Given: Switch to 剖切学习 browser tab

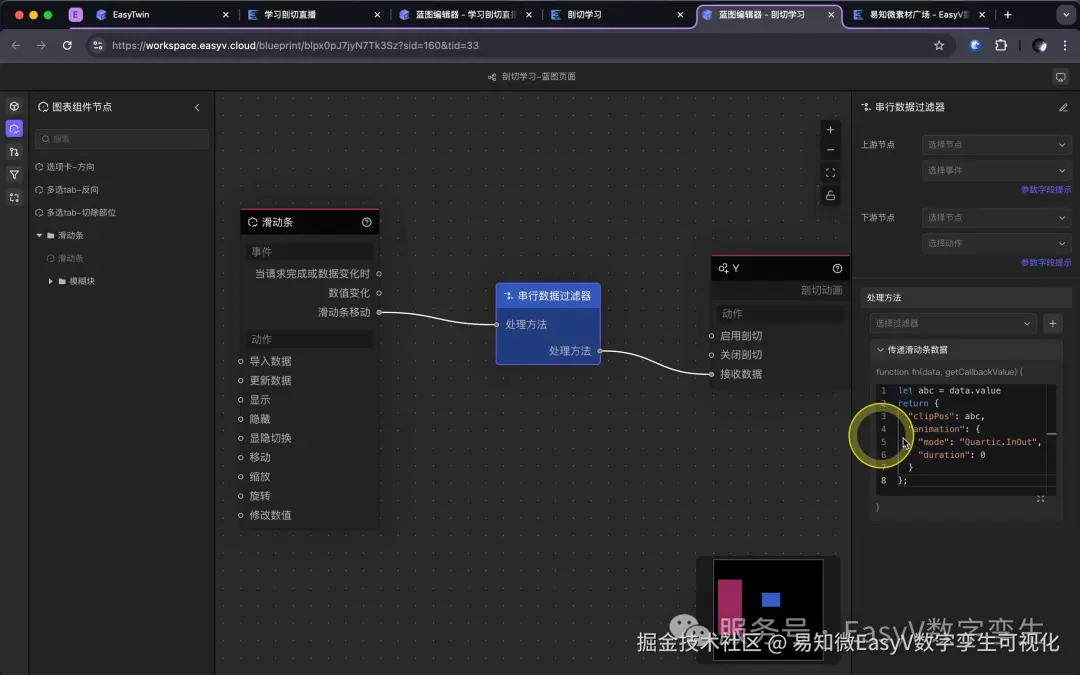Looking at the screenshot, I should pyautogui.click(x=616, y=14).
